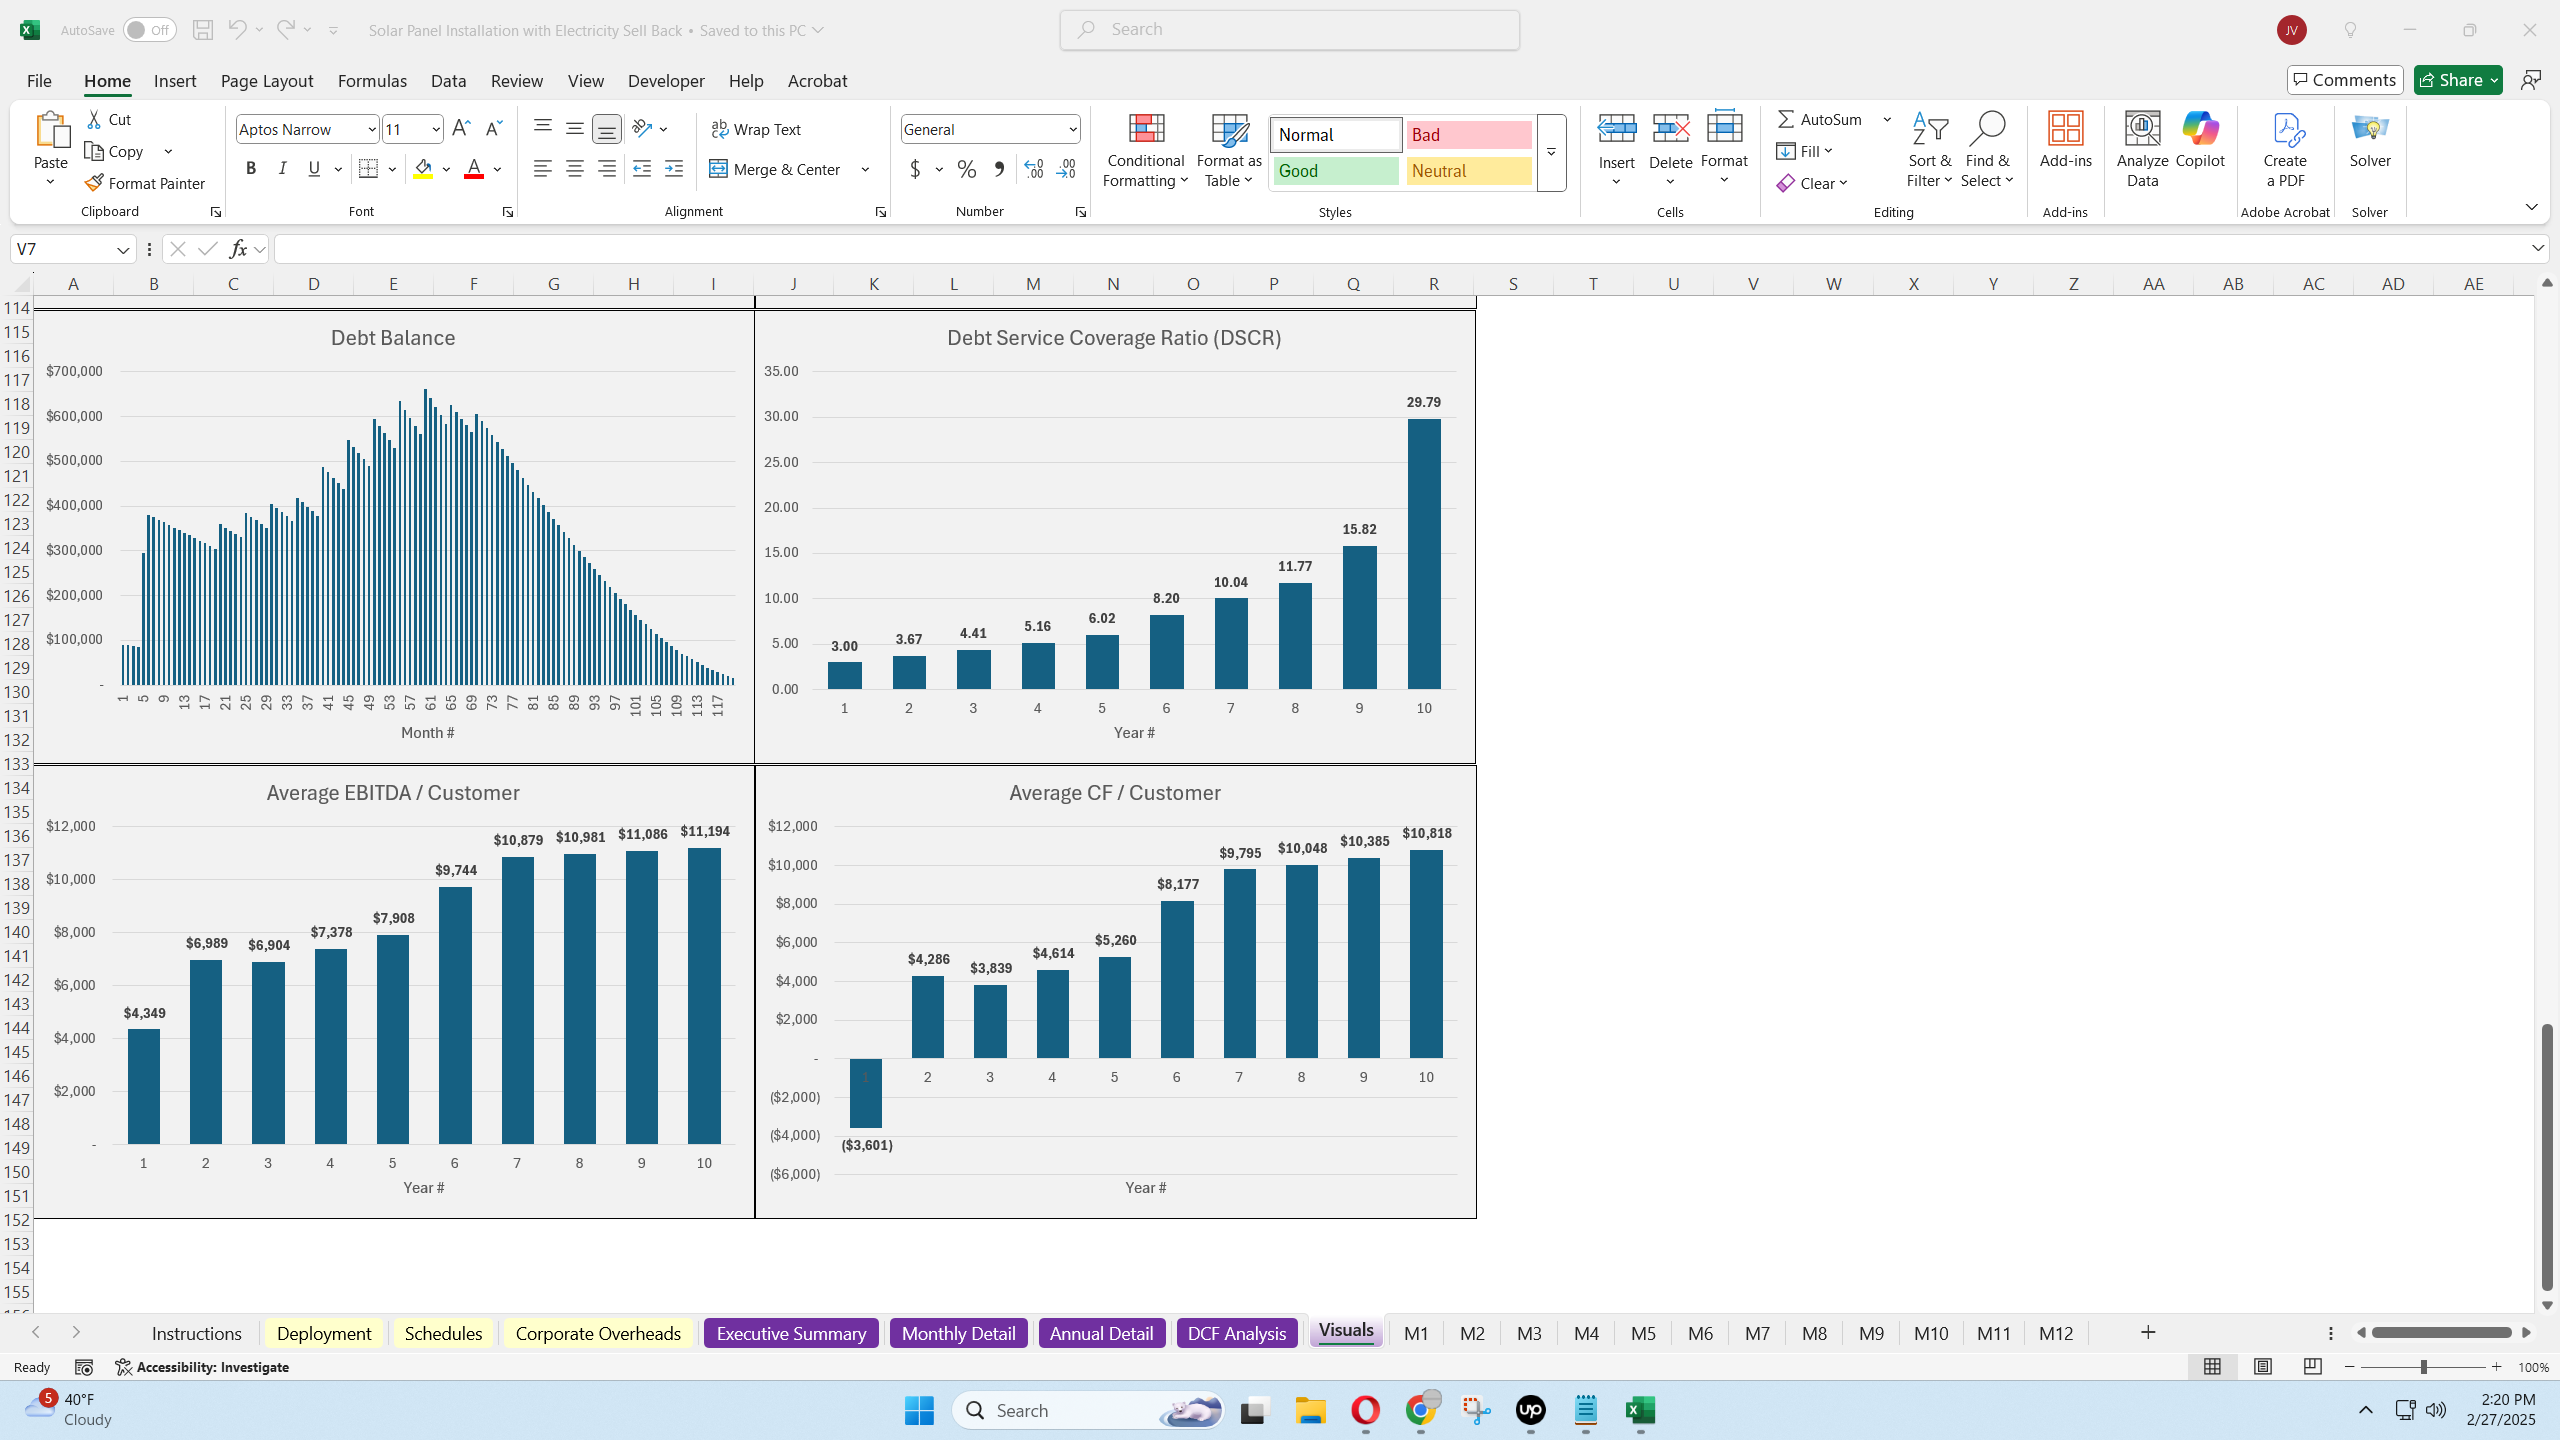This screenshot has width=2560, height=1440.
Task: Open the Developer ribbon tab
Action: pyautogui.click(x=666, y=81)
